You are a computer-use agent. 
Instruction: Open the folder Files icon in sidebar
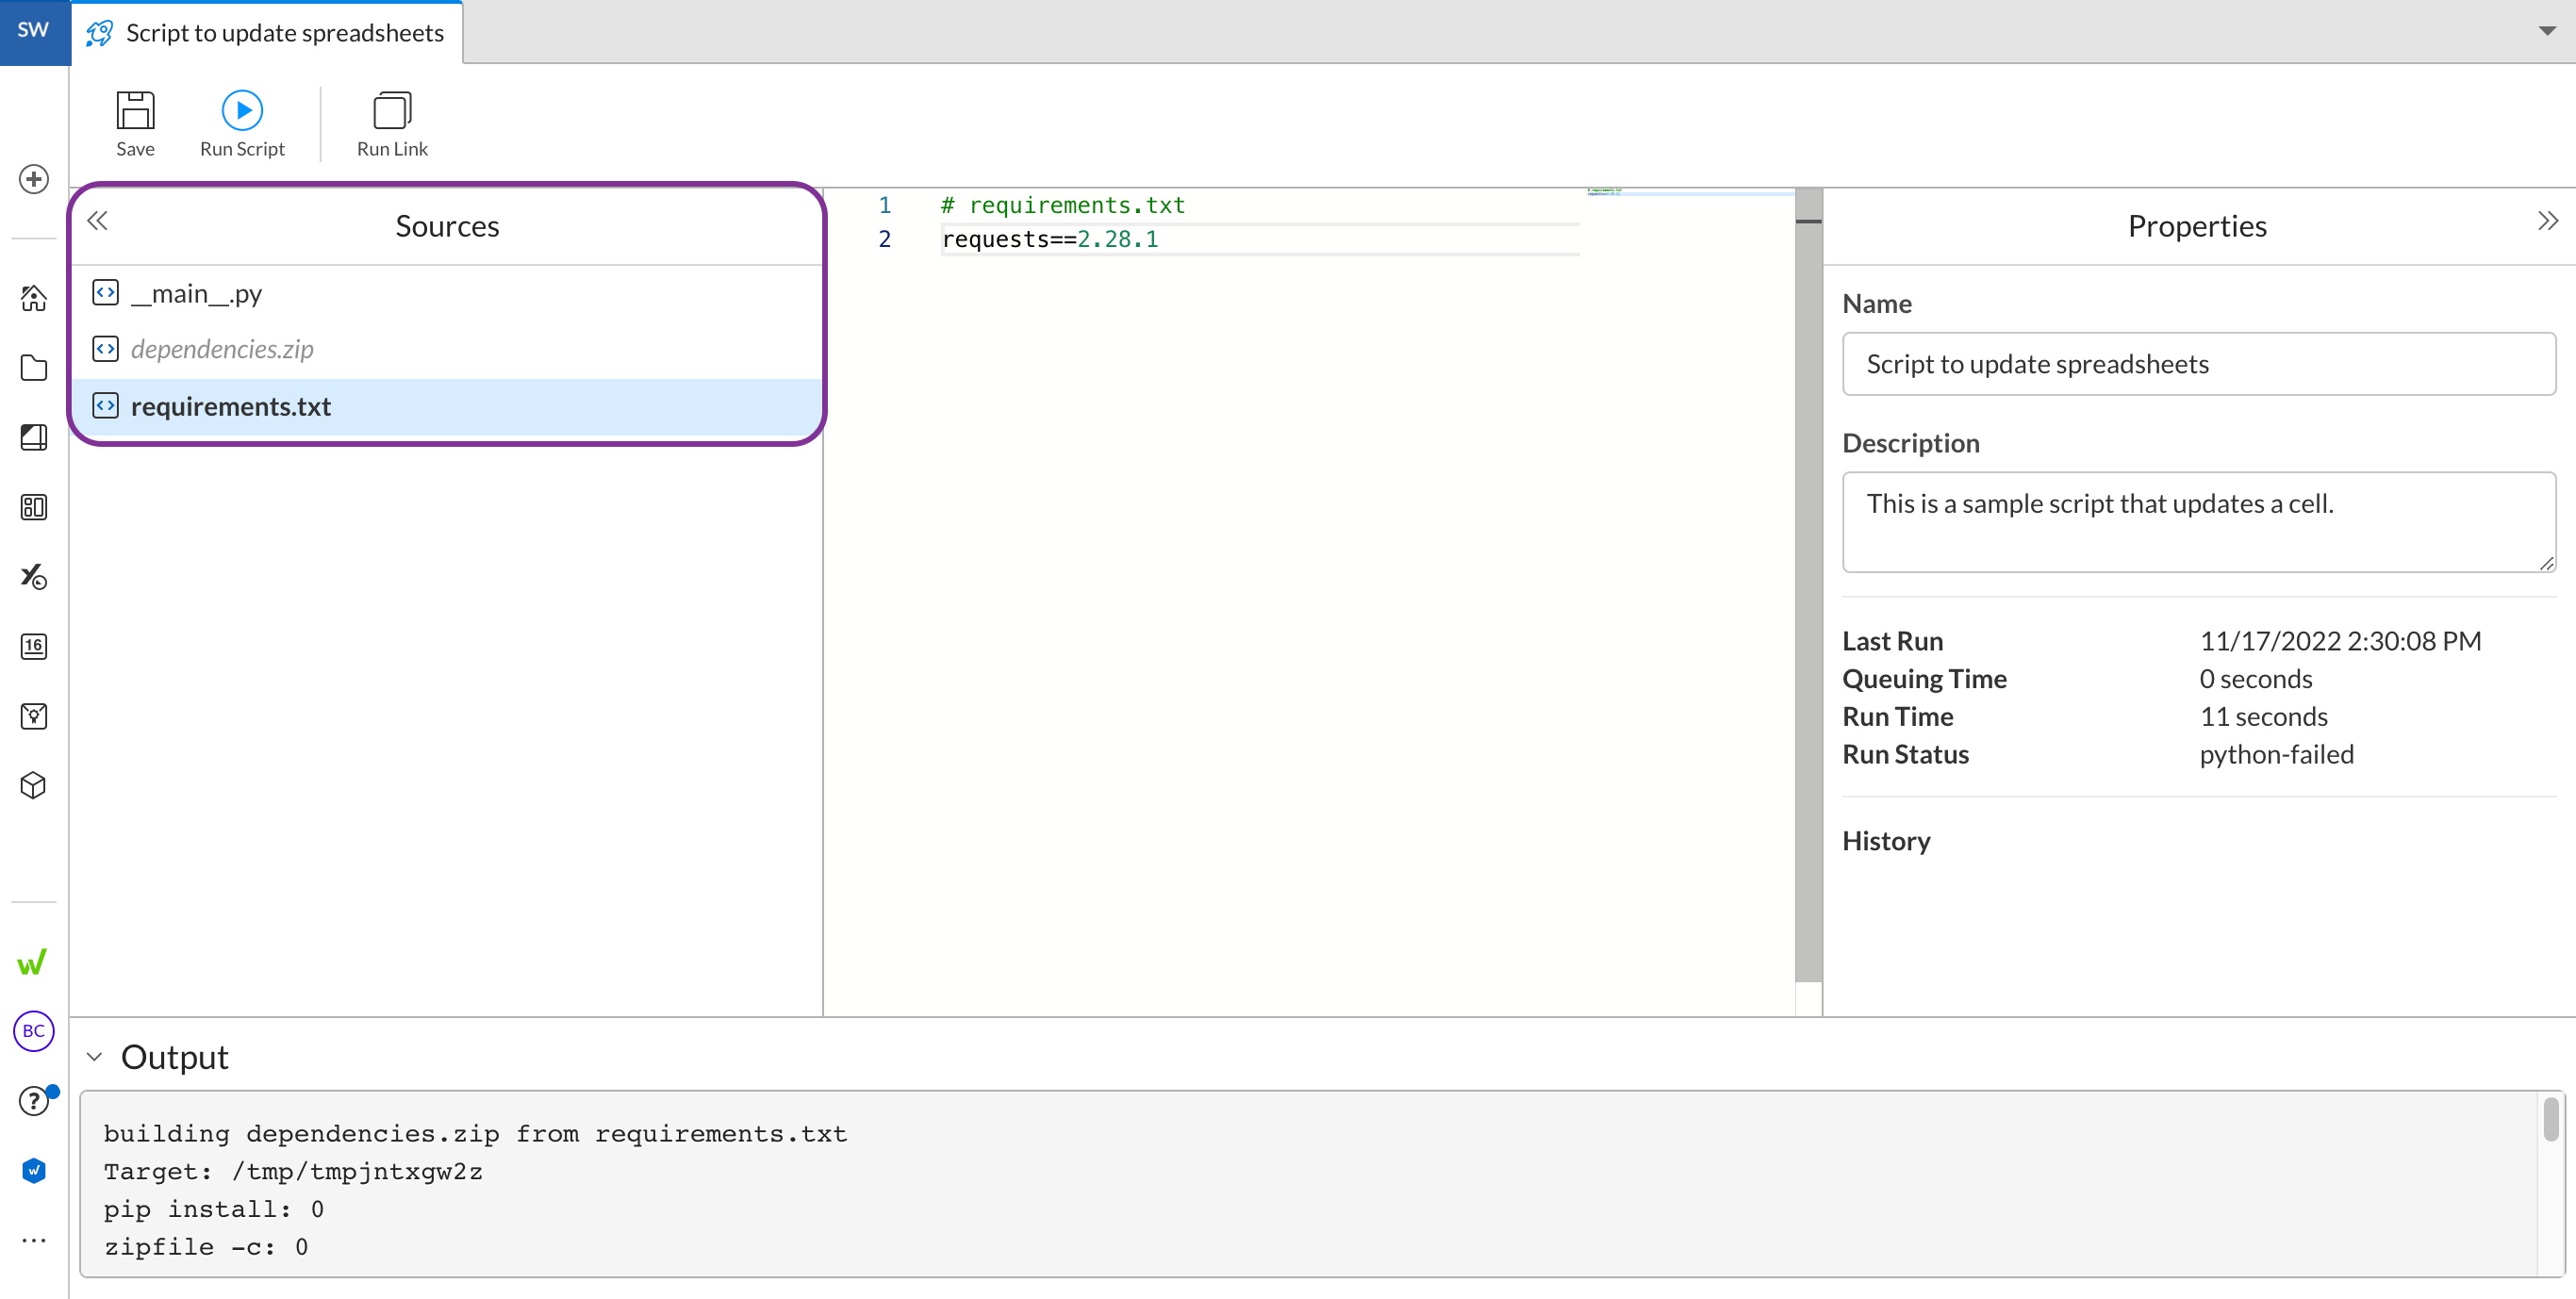pyautogui.click(x=34, y=368)
